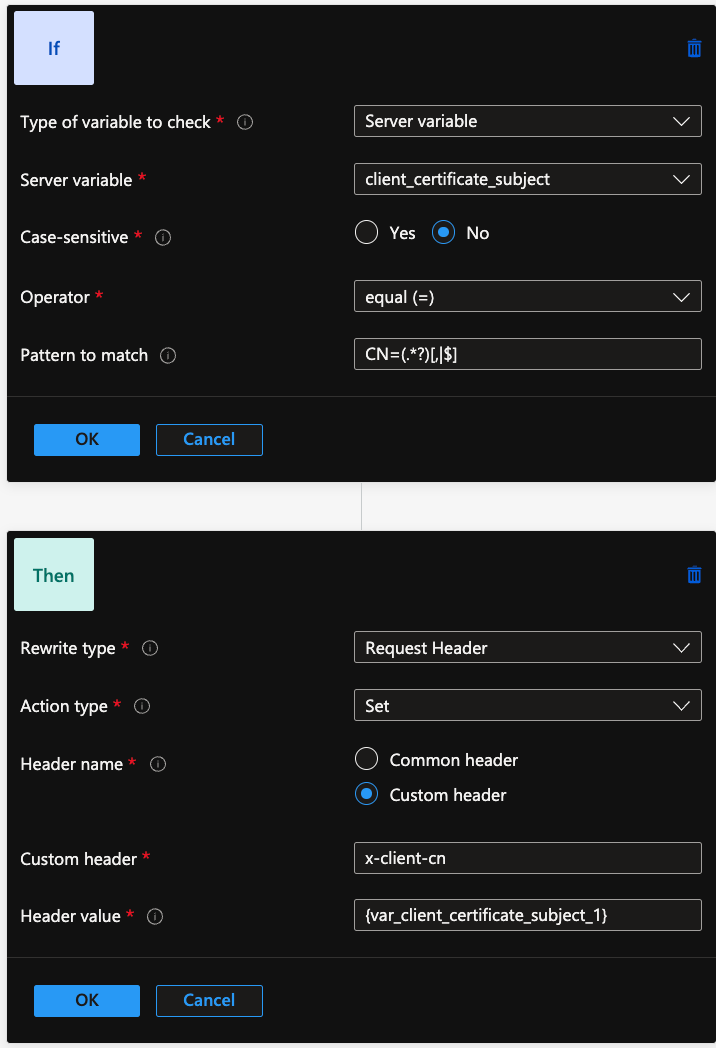
Task: Click info icon beside Header value label
Action: pyautogui.click(x=155, y=917)
